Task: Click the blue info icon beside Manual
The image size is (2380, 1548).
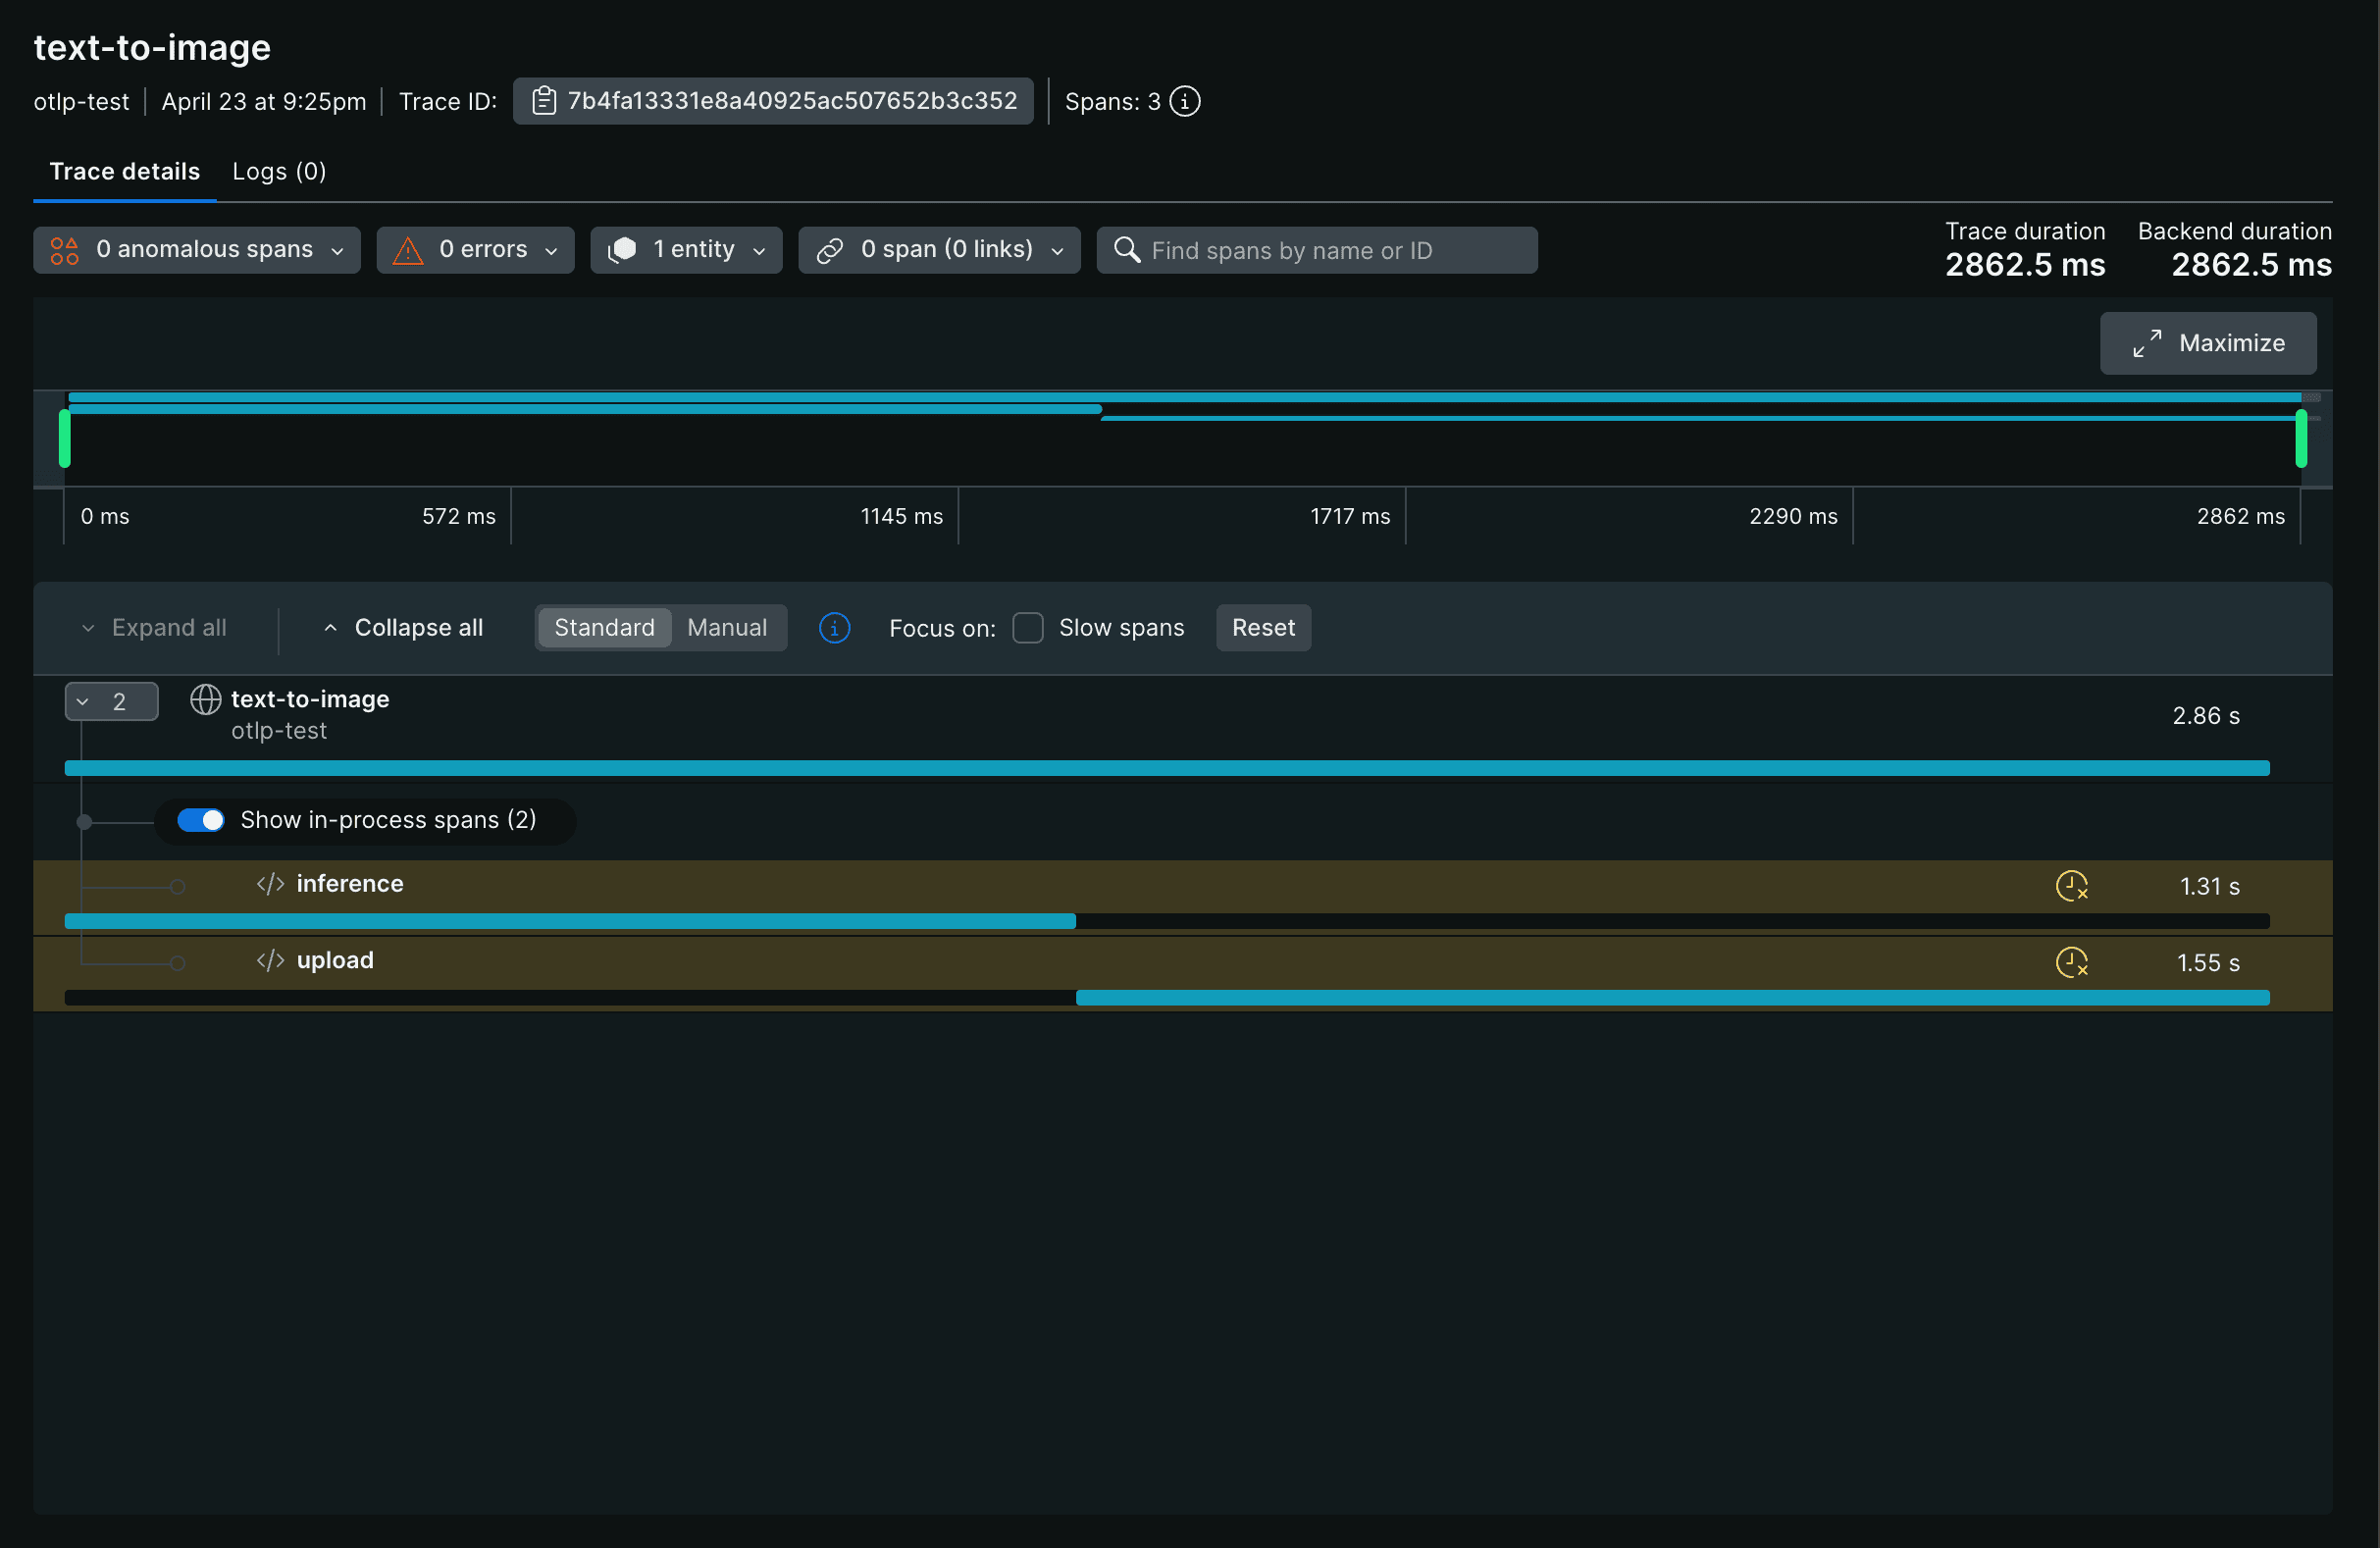Action: [834, 628]
